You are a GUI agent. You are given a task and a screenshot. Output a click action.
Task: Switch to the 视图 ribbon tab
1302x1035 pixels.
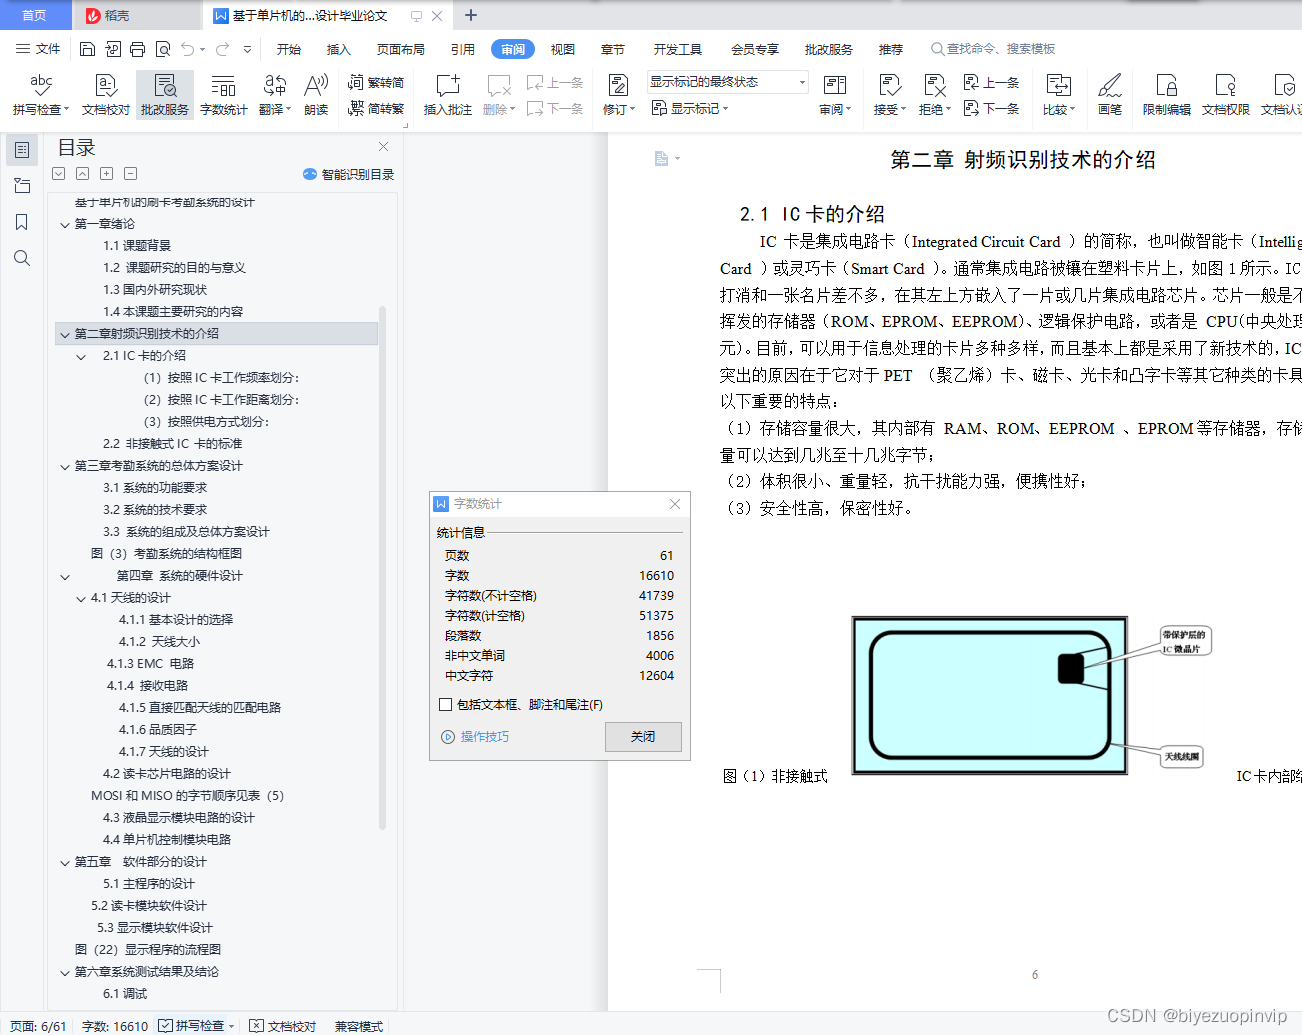tap(563, 49)
